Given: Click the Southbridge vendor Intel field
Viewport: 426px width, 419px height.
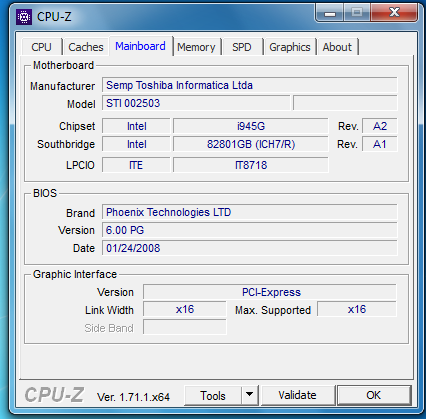Looking at the screenshot, I should tap(136, 144).
